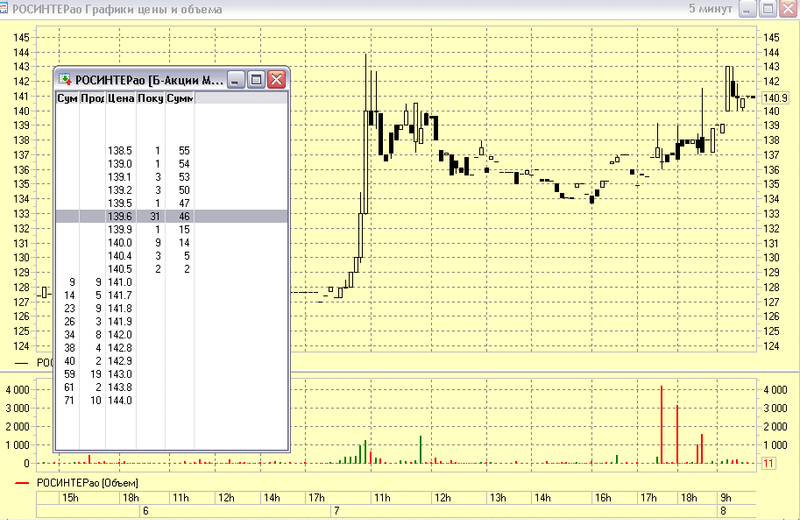The height and width of the screenshot is (520, 800).
Task: Click the Цена column header
Action: coord(120,99)
